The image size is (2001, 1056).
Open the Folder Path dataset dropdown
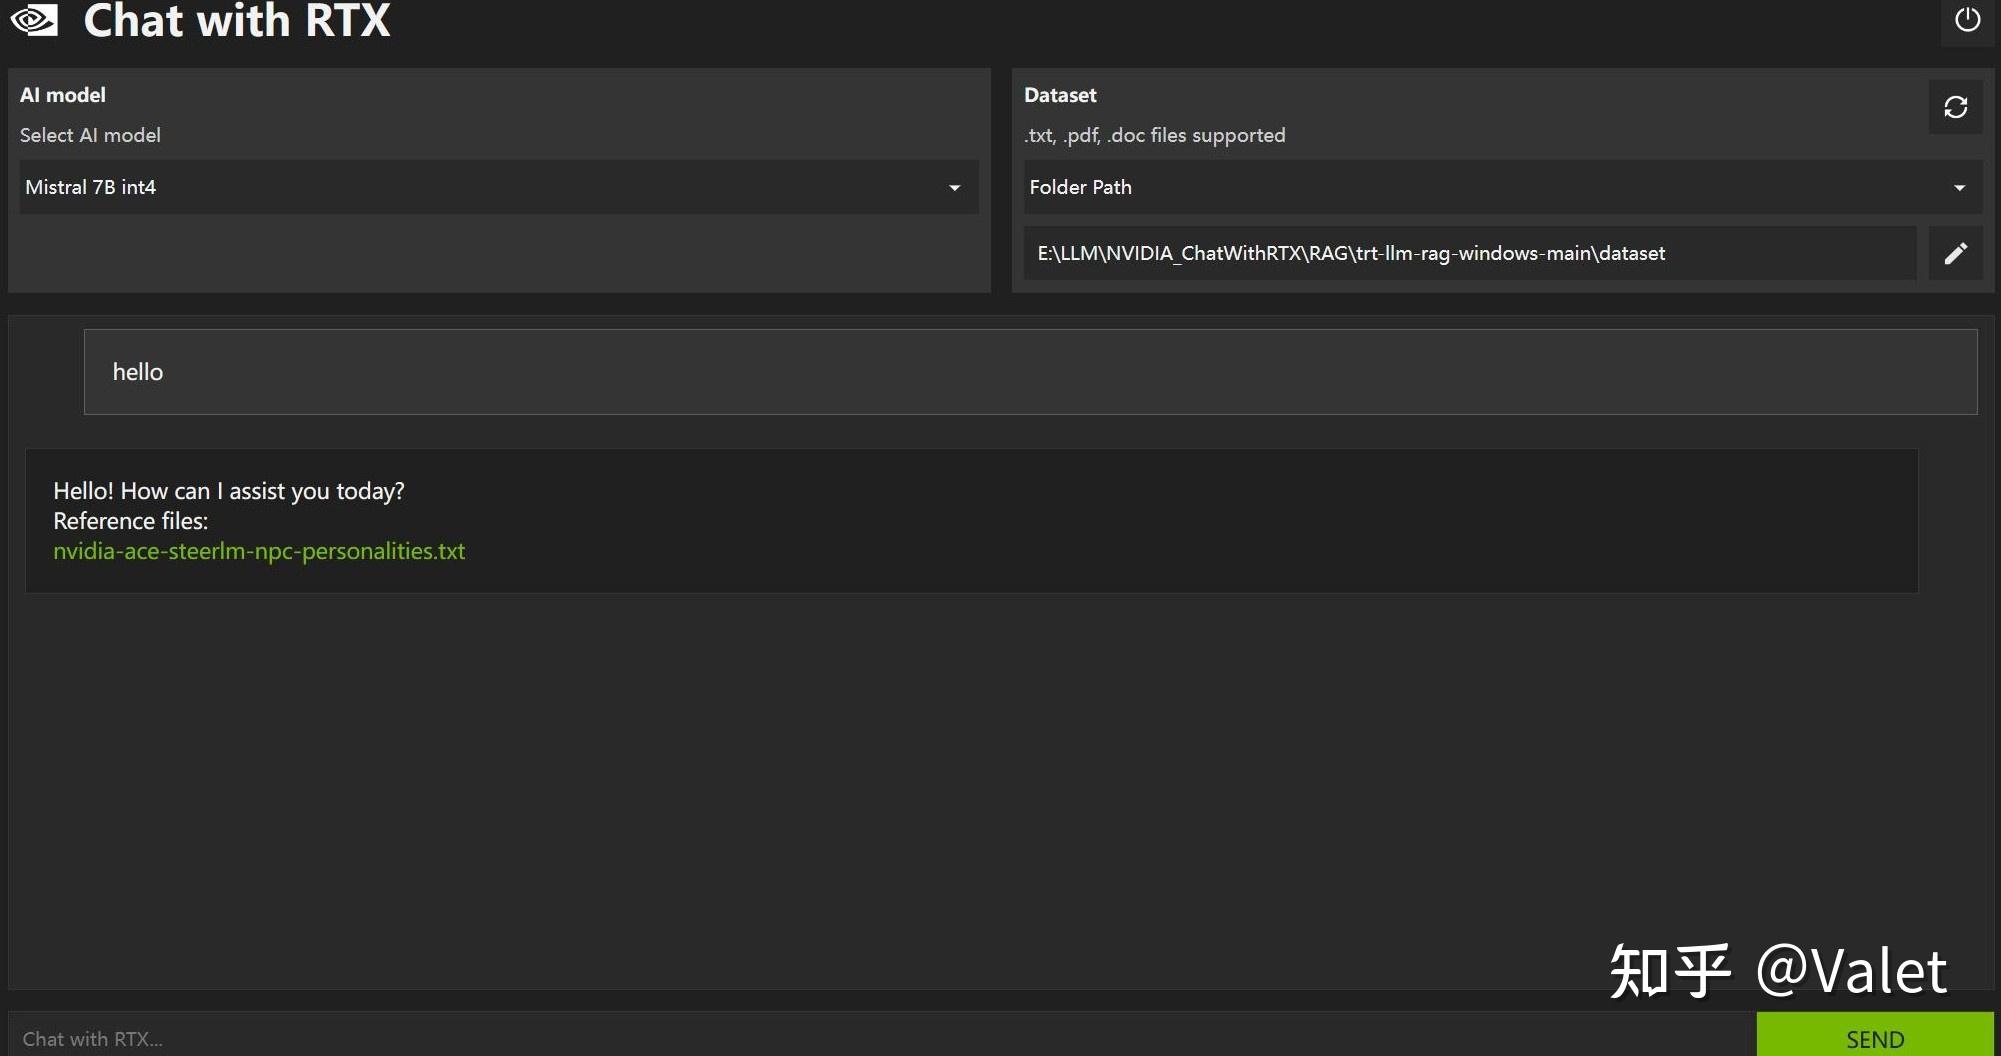click(1503, 187)
